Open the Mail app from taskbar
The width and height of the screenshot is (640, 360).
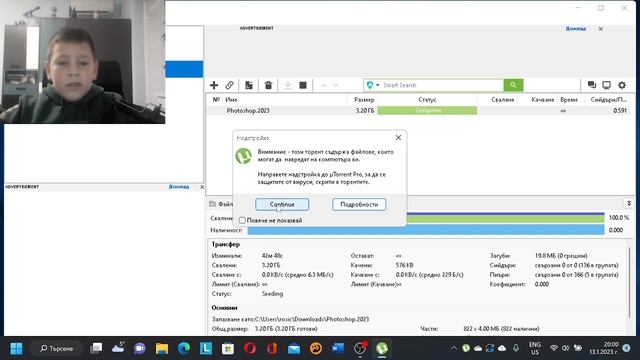(294, 348)
